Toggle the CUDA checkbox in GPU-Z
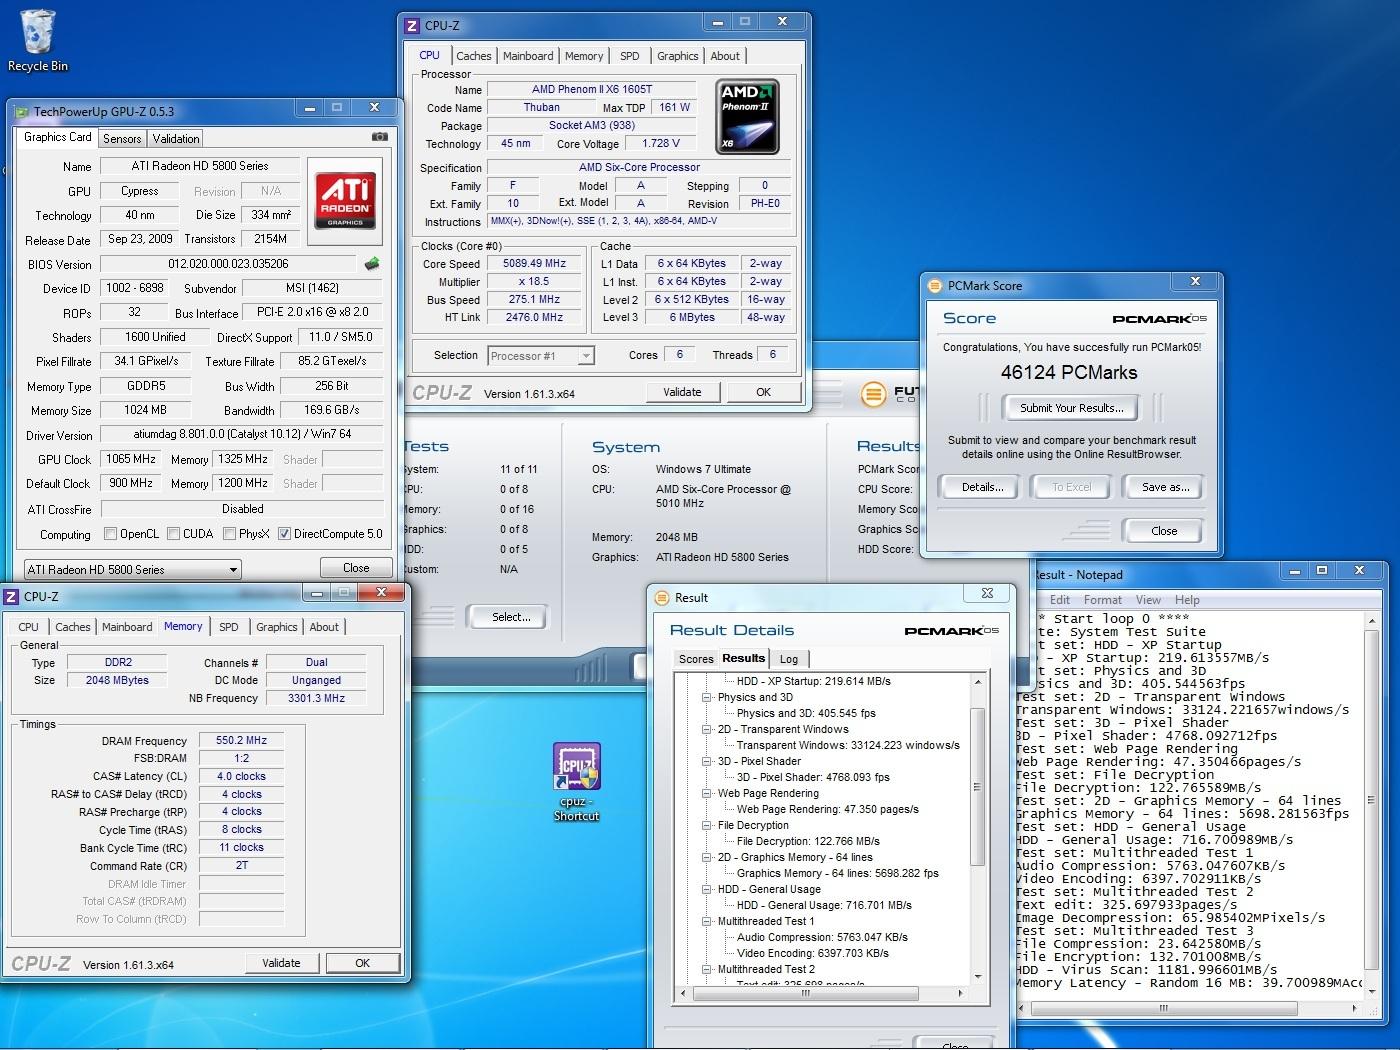This screenshot has width=1400, height=1050. point(173,534)
